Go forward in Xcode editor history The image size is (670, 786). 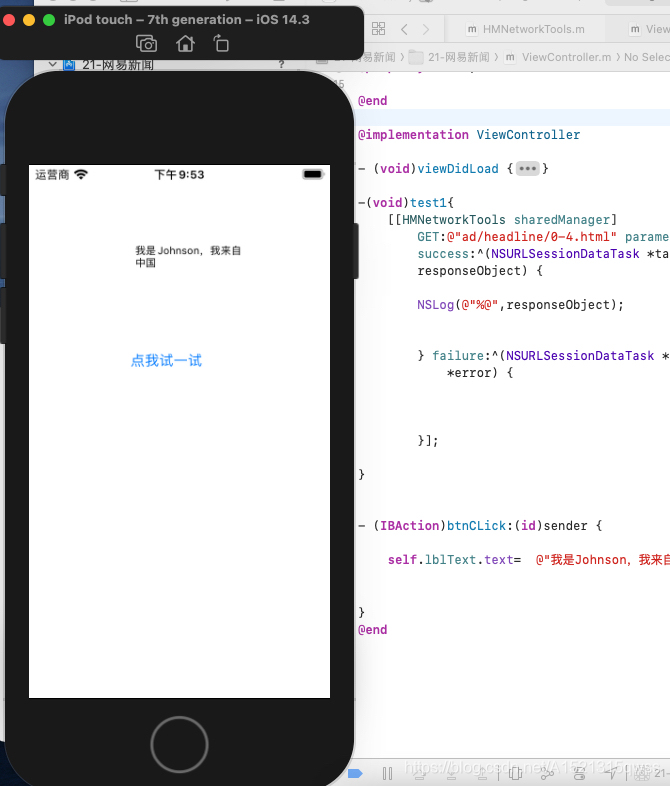click(x=426, y=29)
